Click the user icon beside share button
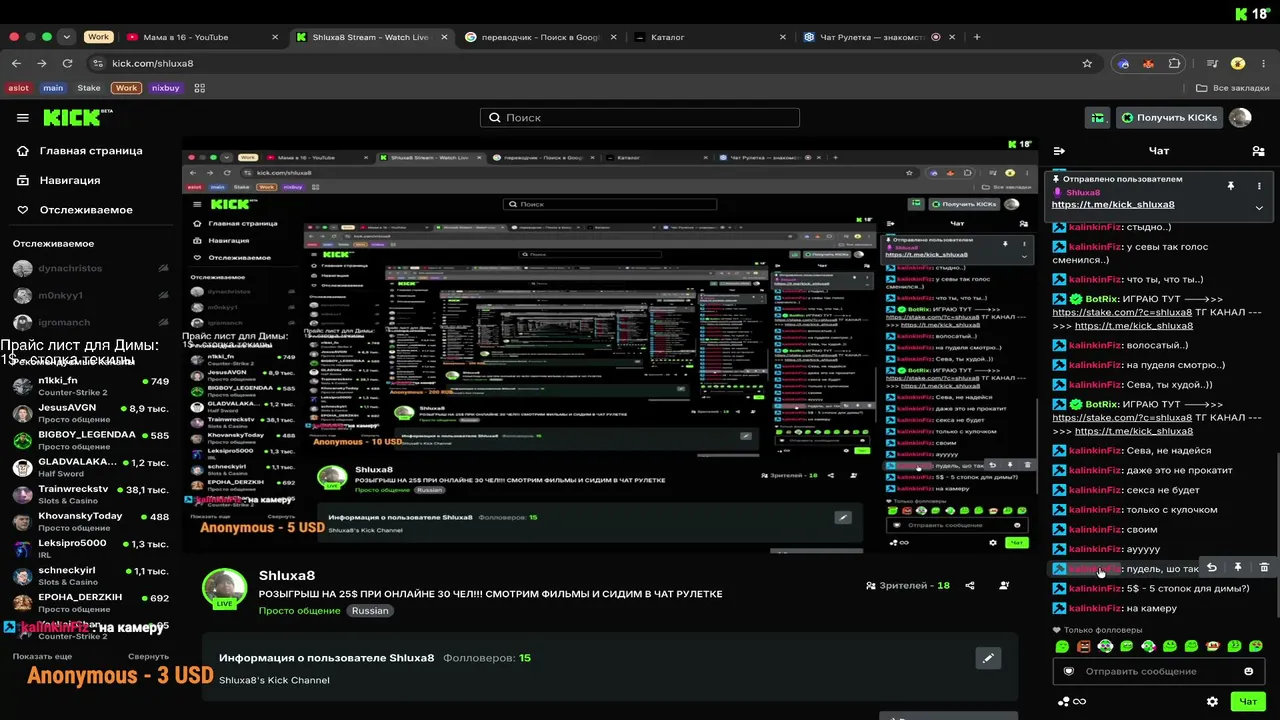 pos(1004,586)
